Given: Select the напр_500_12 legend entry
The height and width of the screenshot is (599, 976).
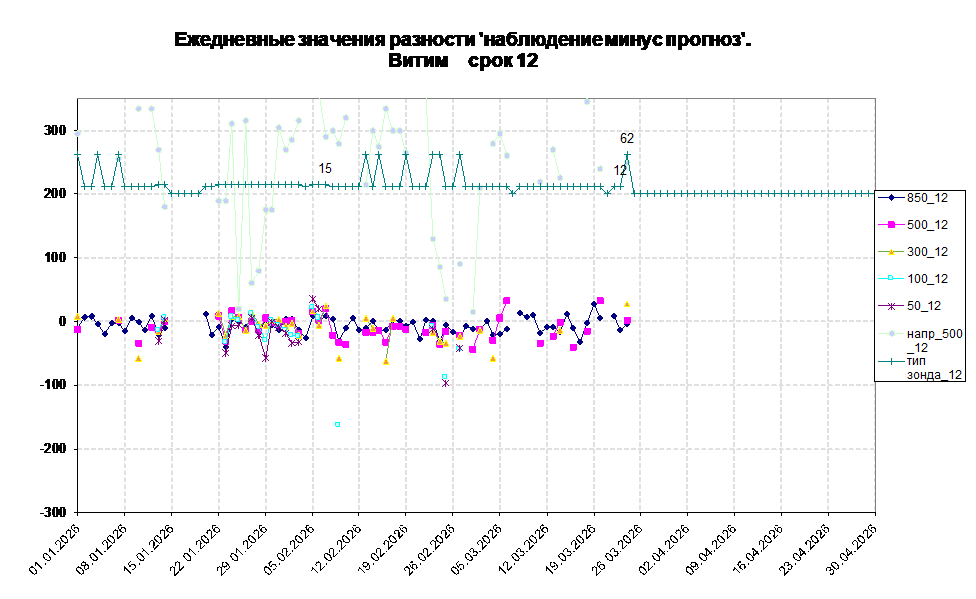Looking at the screenshot, I should click(921, 340).
